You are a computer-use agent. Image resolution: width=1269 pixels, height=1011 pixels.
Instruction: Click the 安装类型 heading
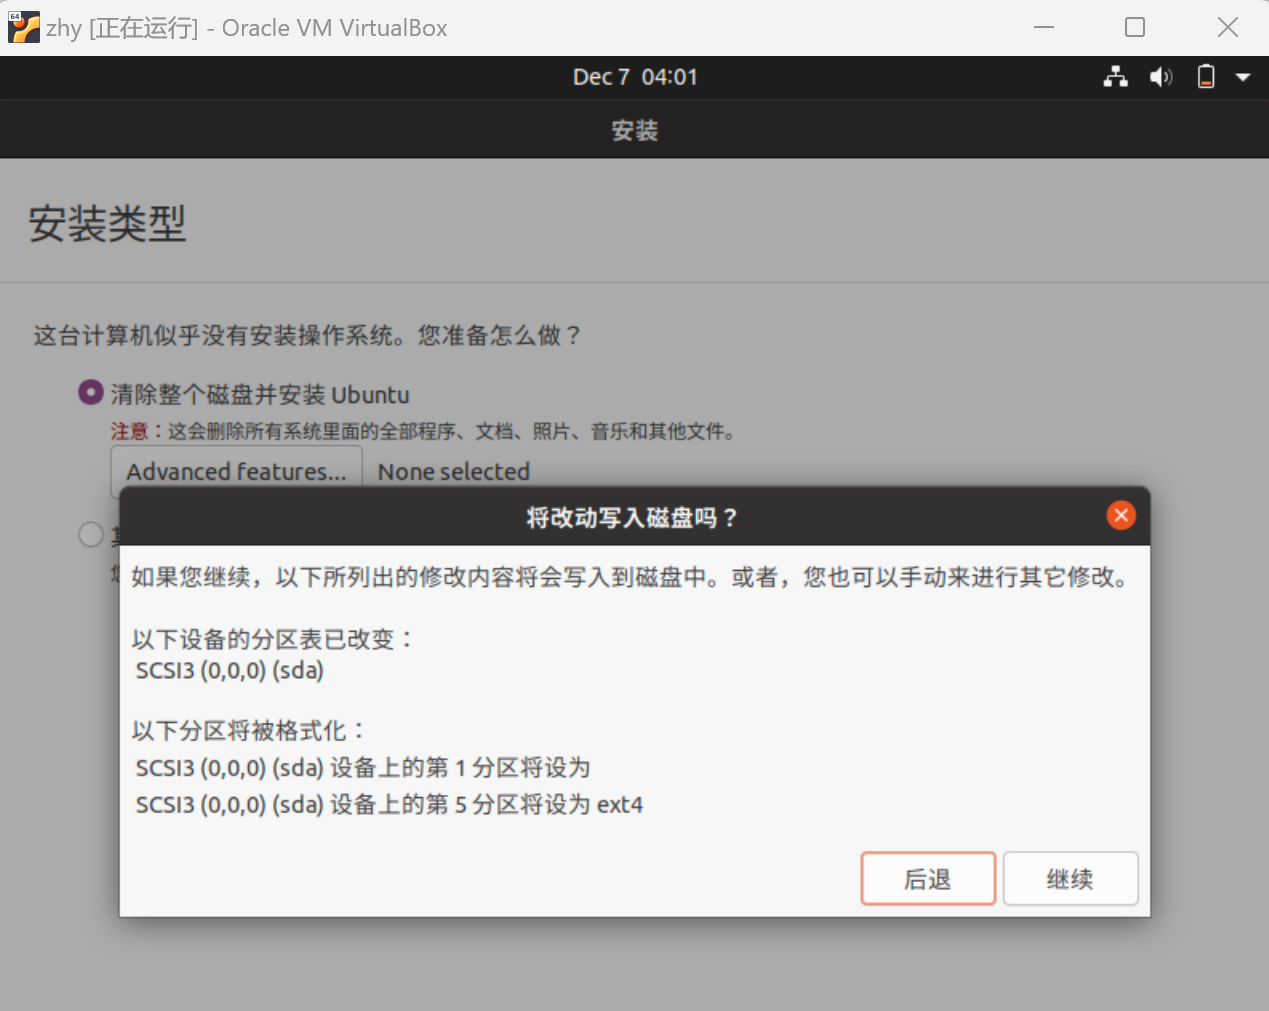(x=107, y=223)
